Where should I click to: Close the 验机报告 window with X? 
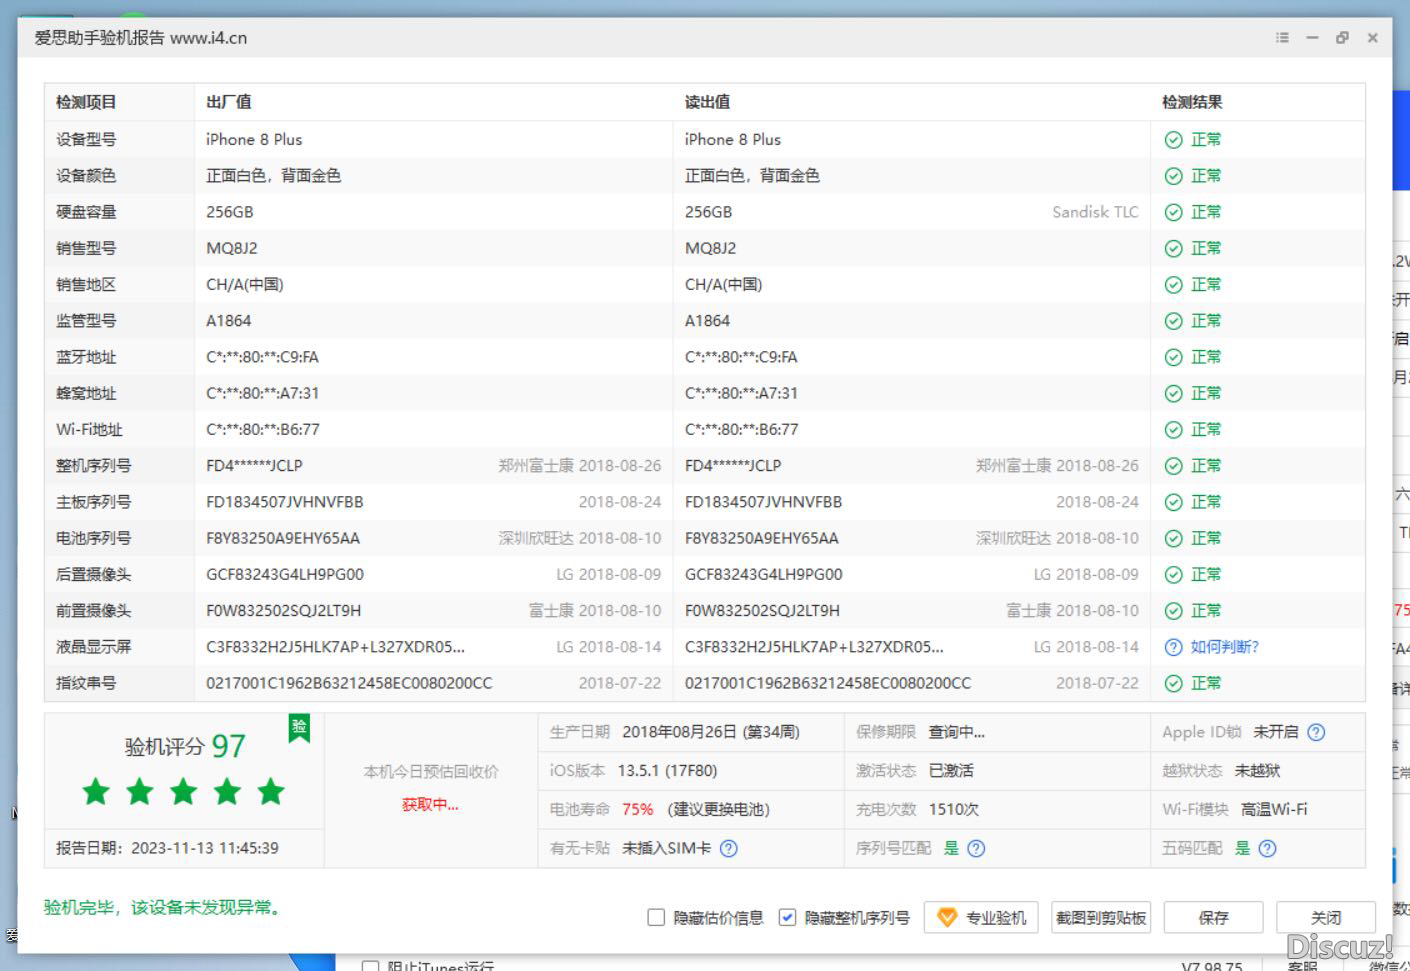tap(1373, 38)
